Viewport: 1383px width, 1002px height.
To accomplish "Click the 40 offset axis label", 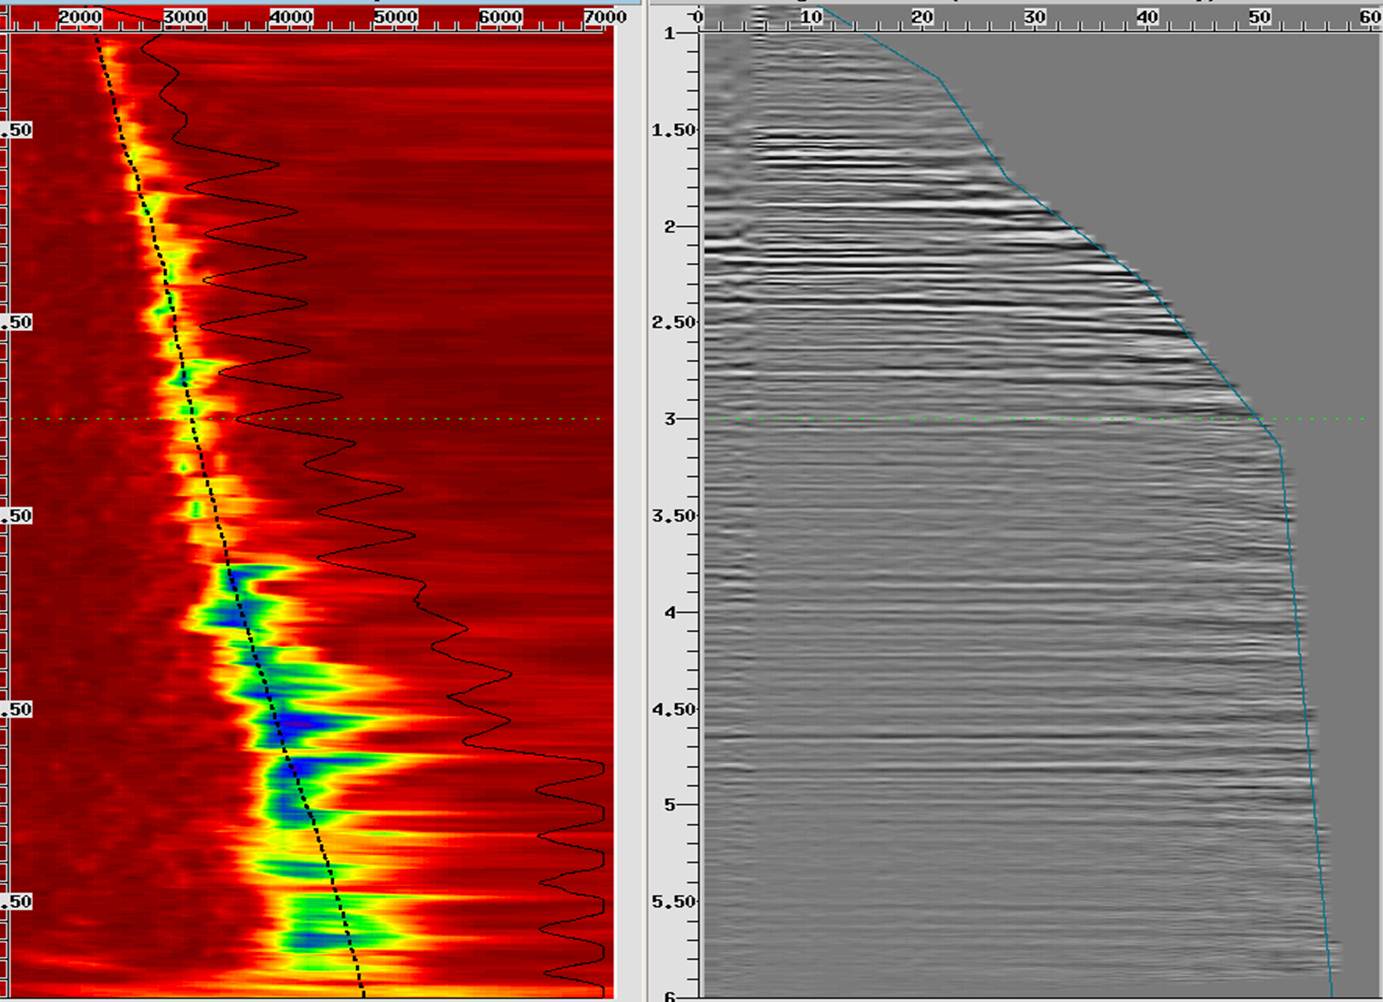I will (1147, 16).
